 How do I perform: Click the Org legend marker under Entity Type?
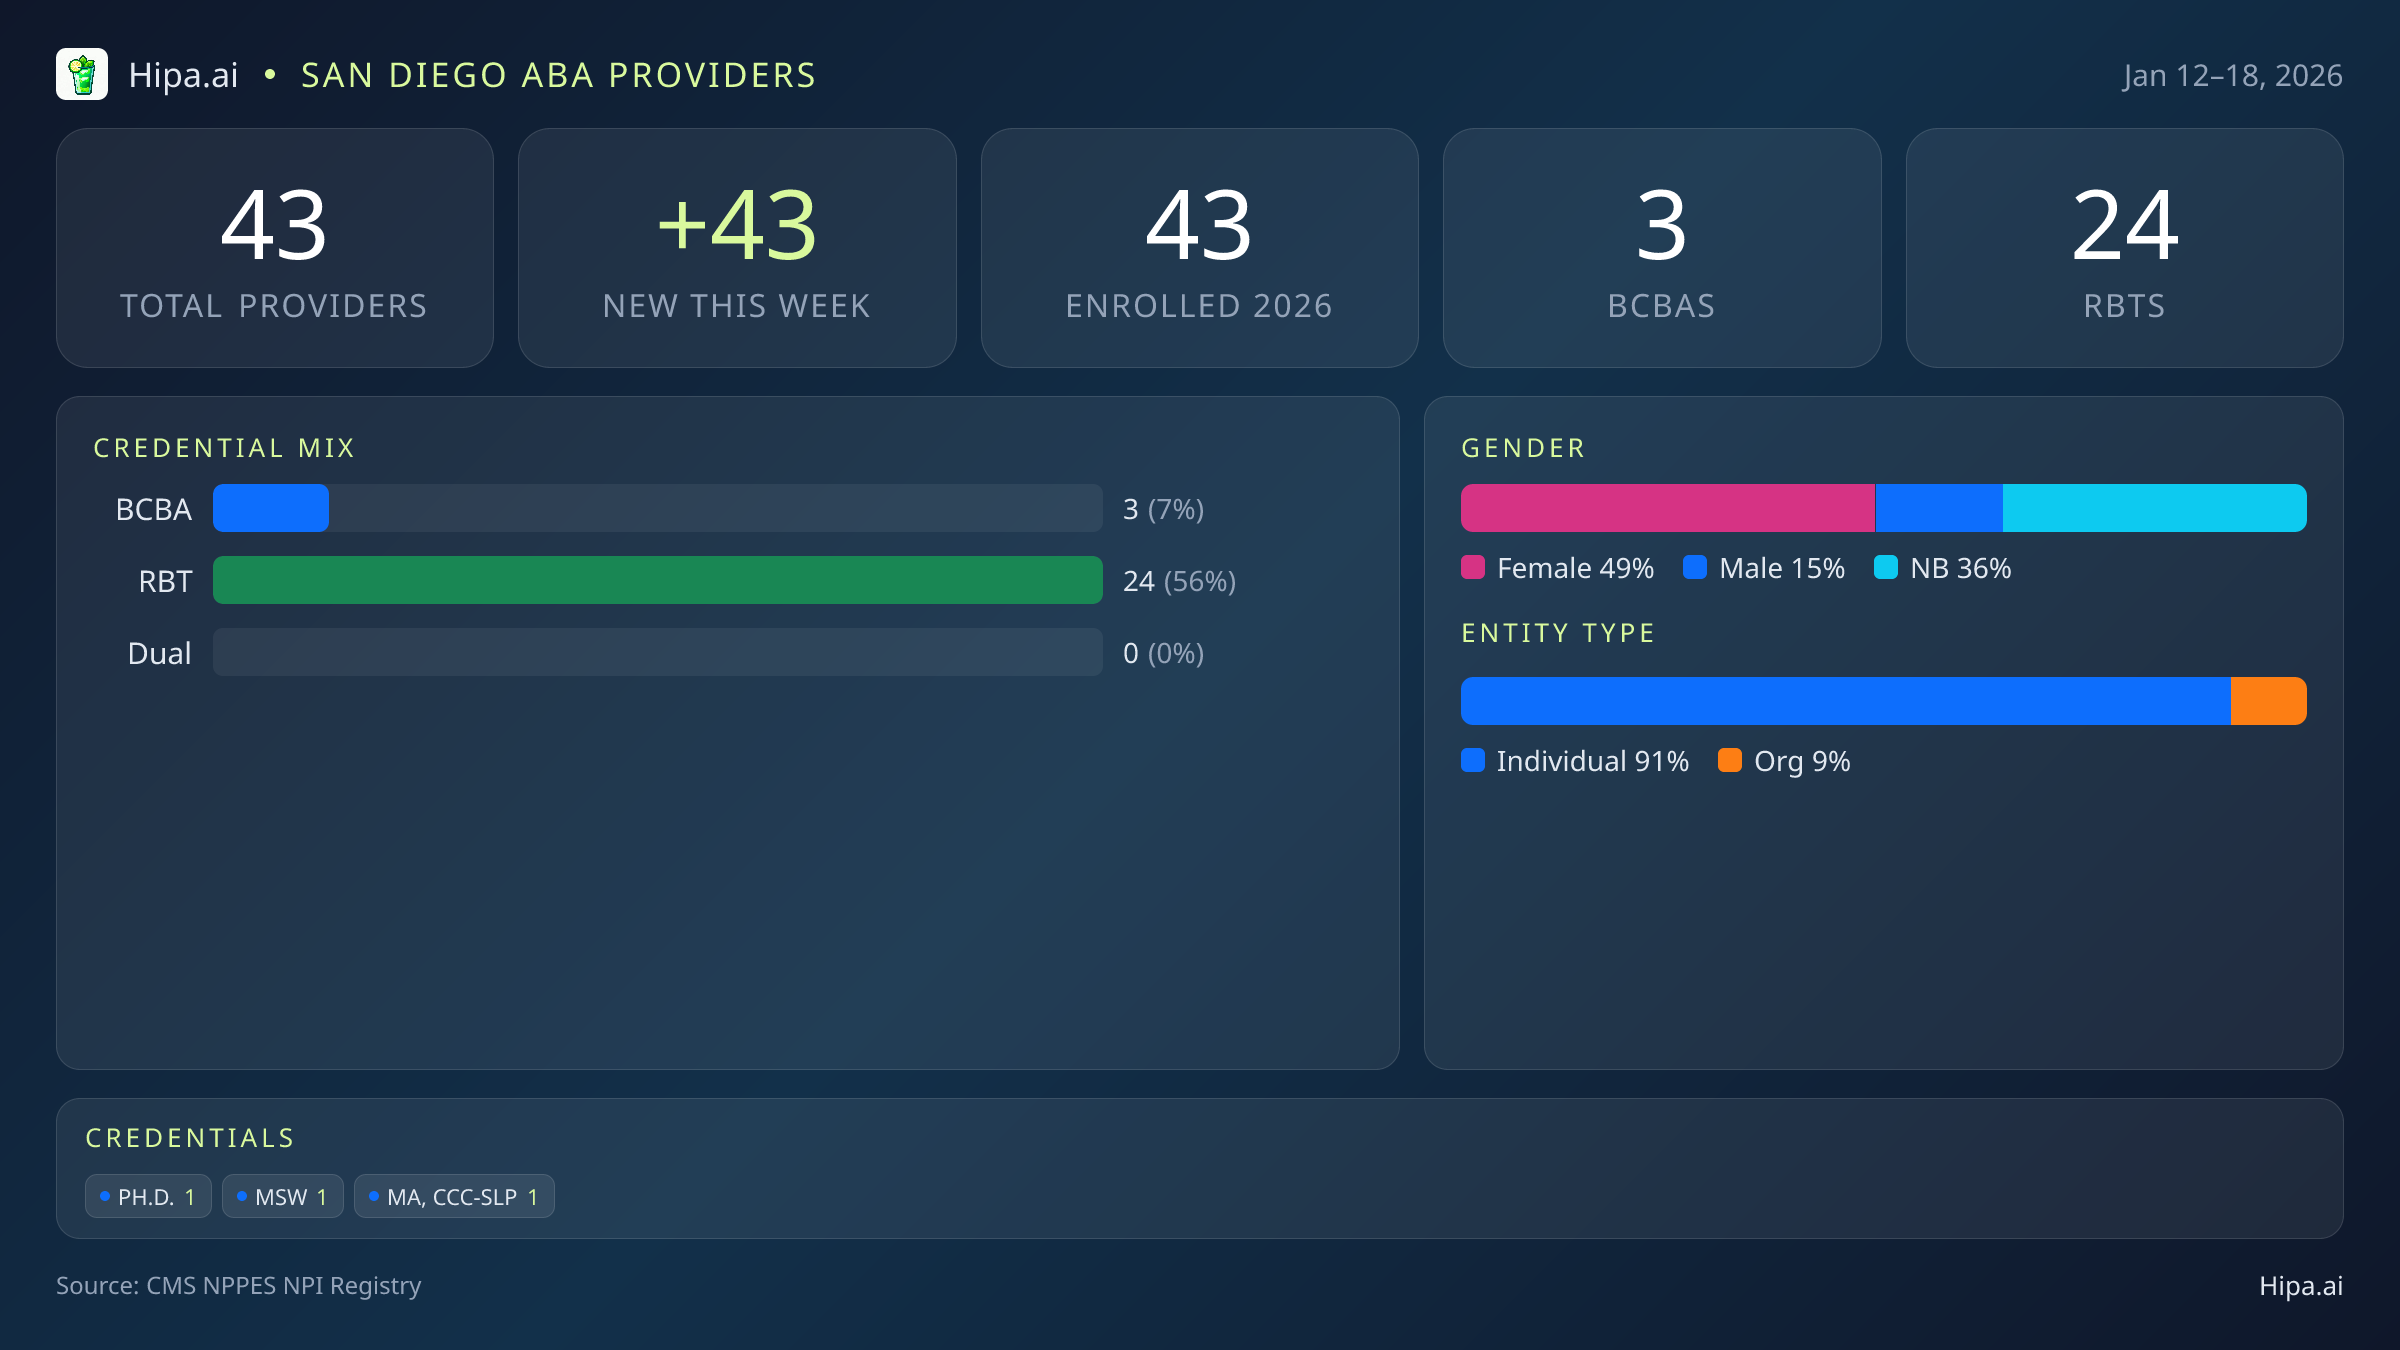[1732, 761]
